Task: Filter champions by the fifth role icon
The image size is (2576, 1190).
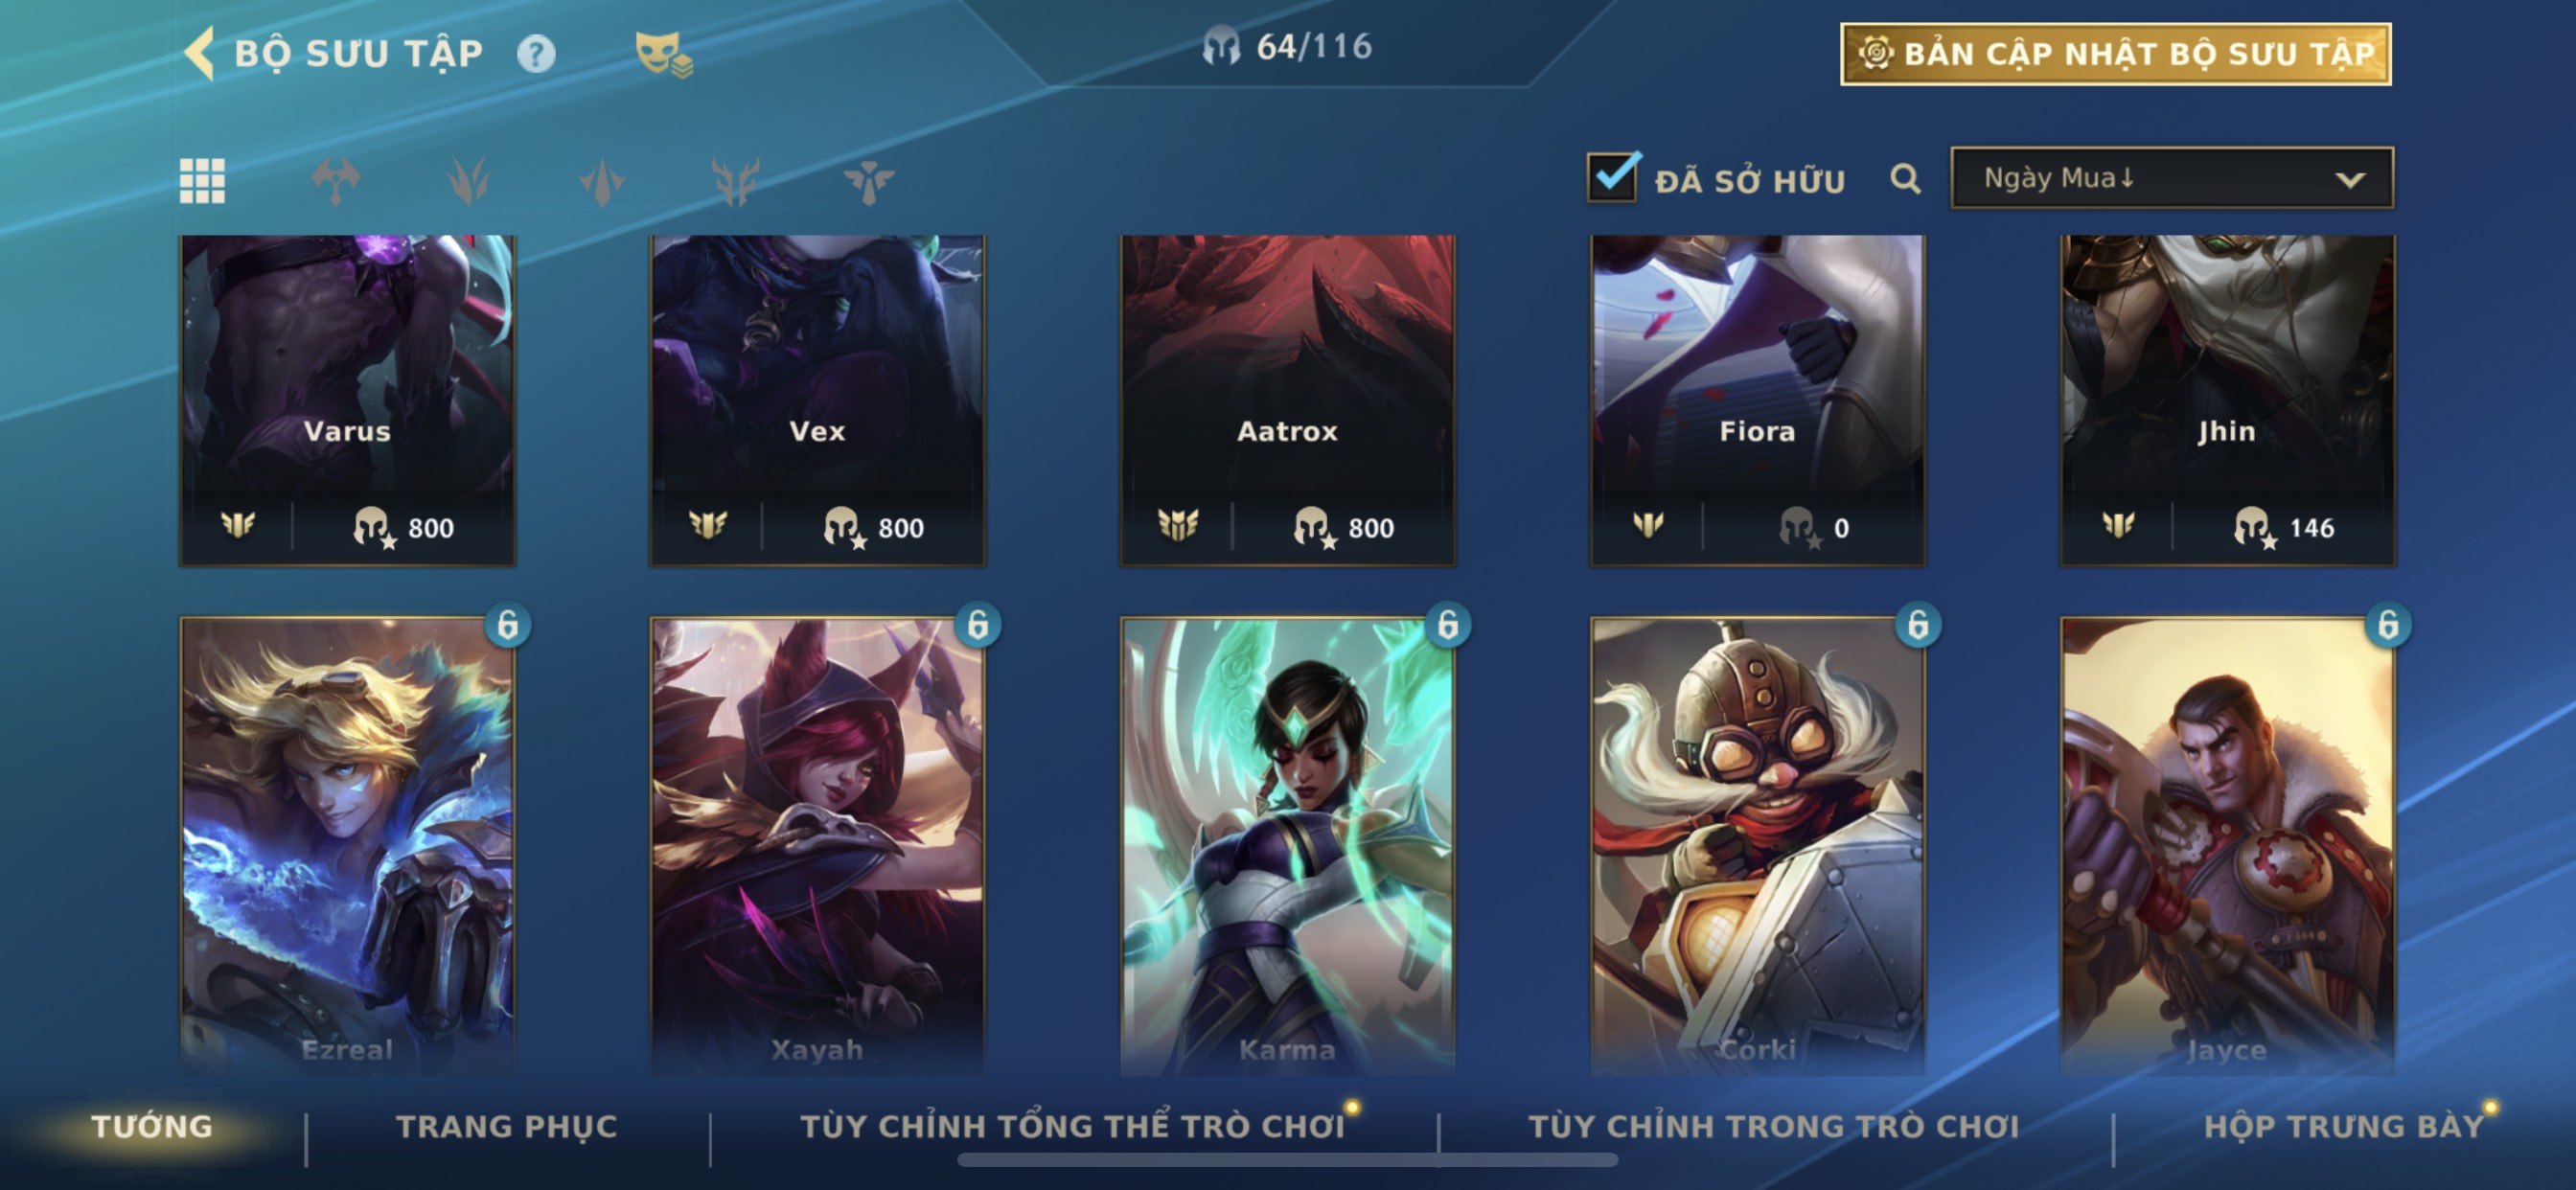Action: point(868,181)
